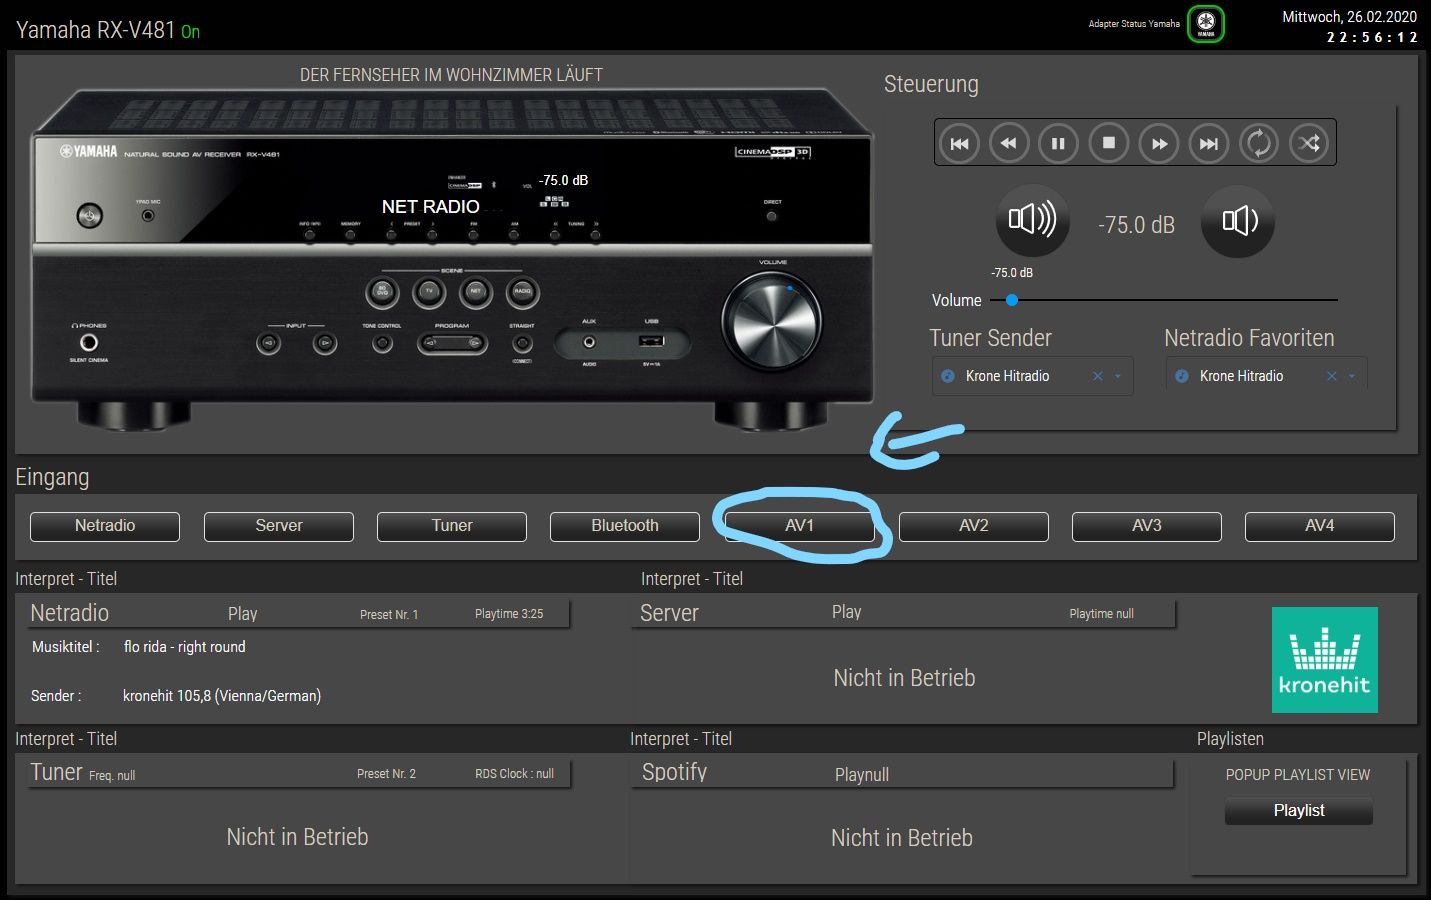Fast forward playback in Steuerung
Viewport: 1431px width, 900px height.
coord(1159,143)
